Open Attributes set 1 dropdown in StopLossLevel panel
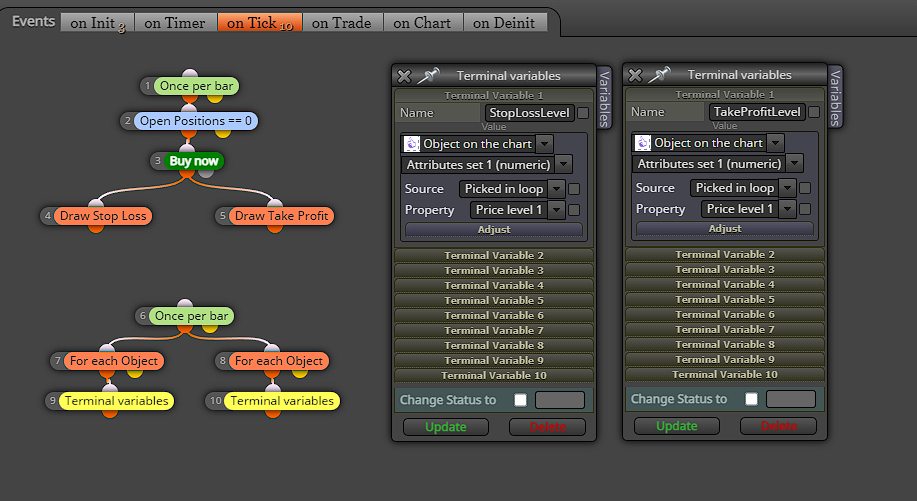Screen dimensions: 917x501 pyautogui.click(x=563, y=165)
